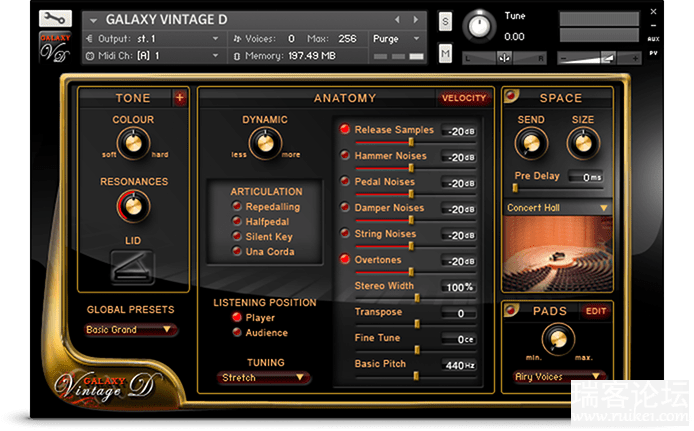Mute the instrument with M button

(x=445, y=54)
